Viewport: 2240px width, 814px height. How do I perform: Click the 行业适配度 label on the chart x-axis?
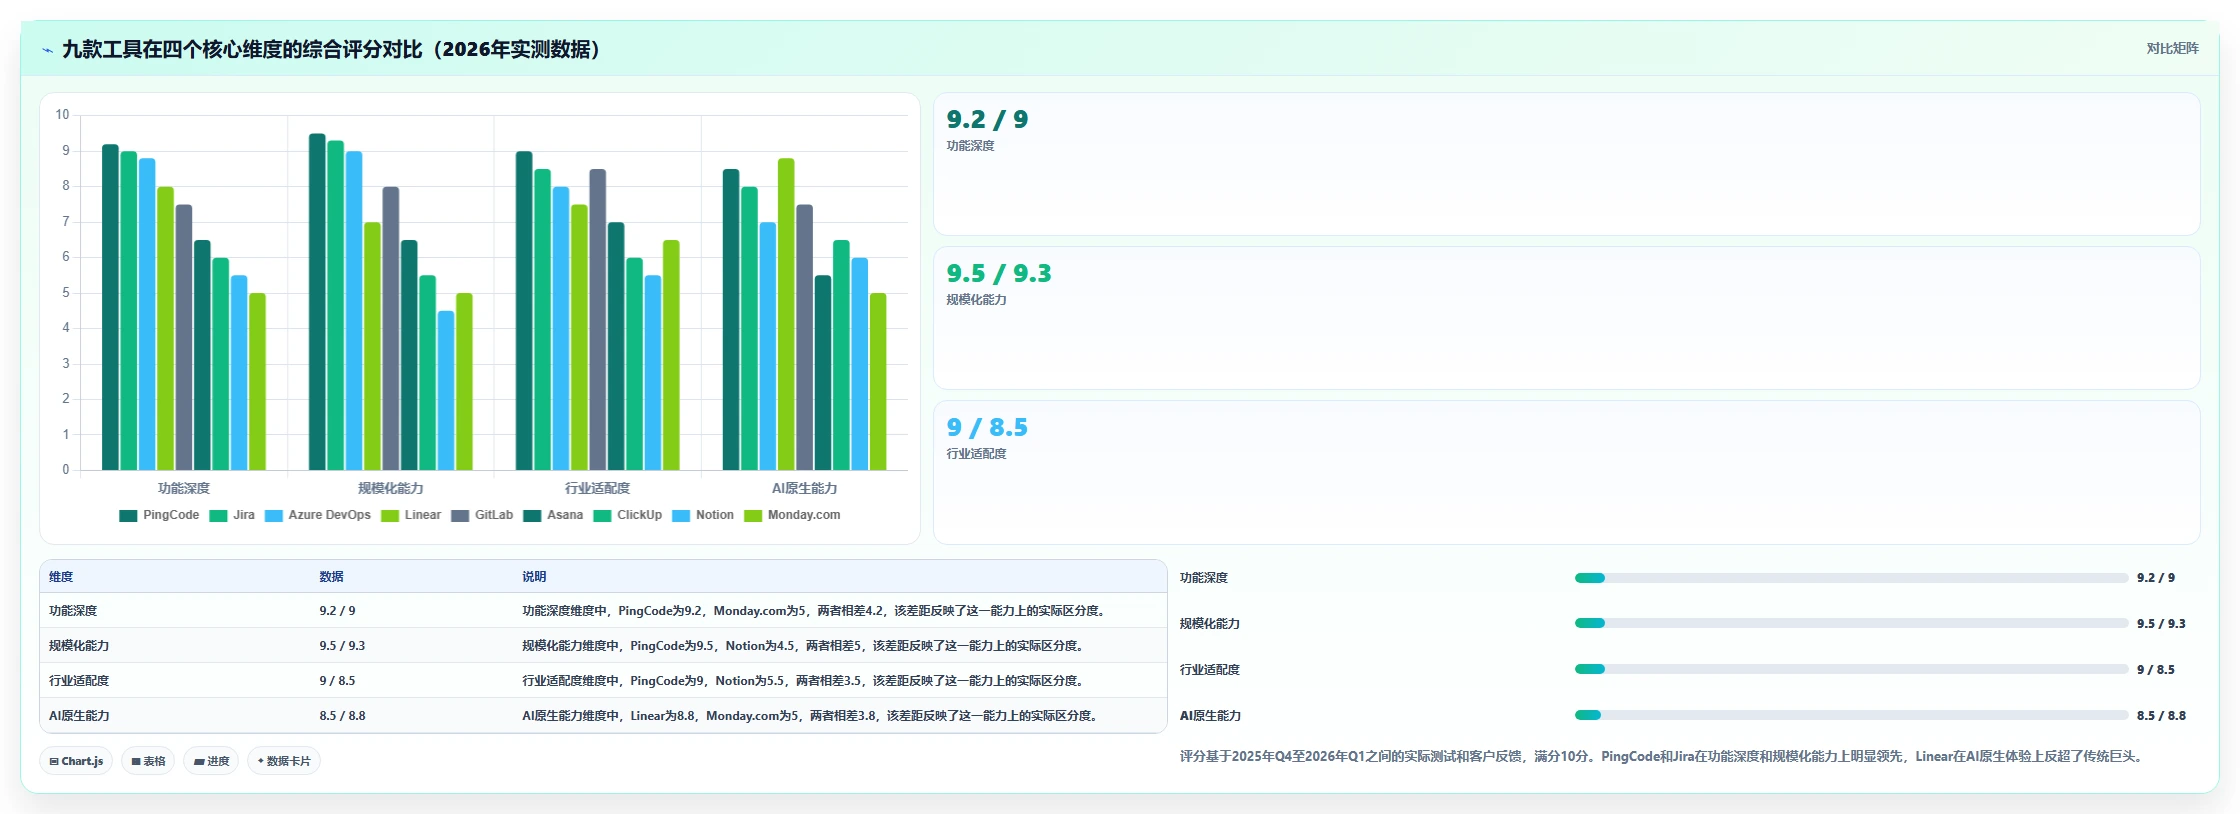coord(598,489)
